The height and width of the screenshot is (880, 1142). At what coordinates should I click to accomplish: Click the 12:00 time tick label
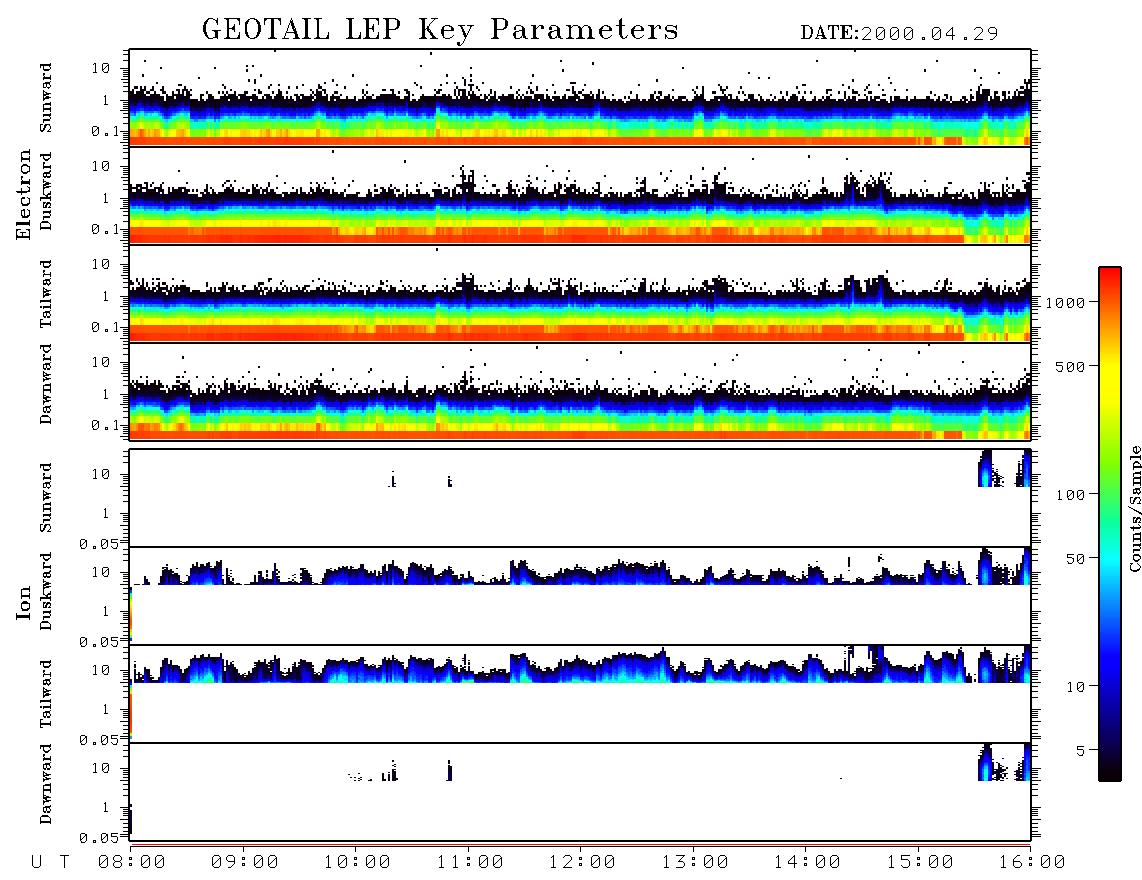tap(582, 863)
